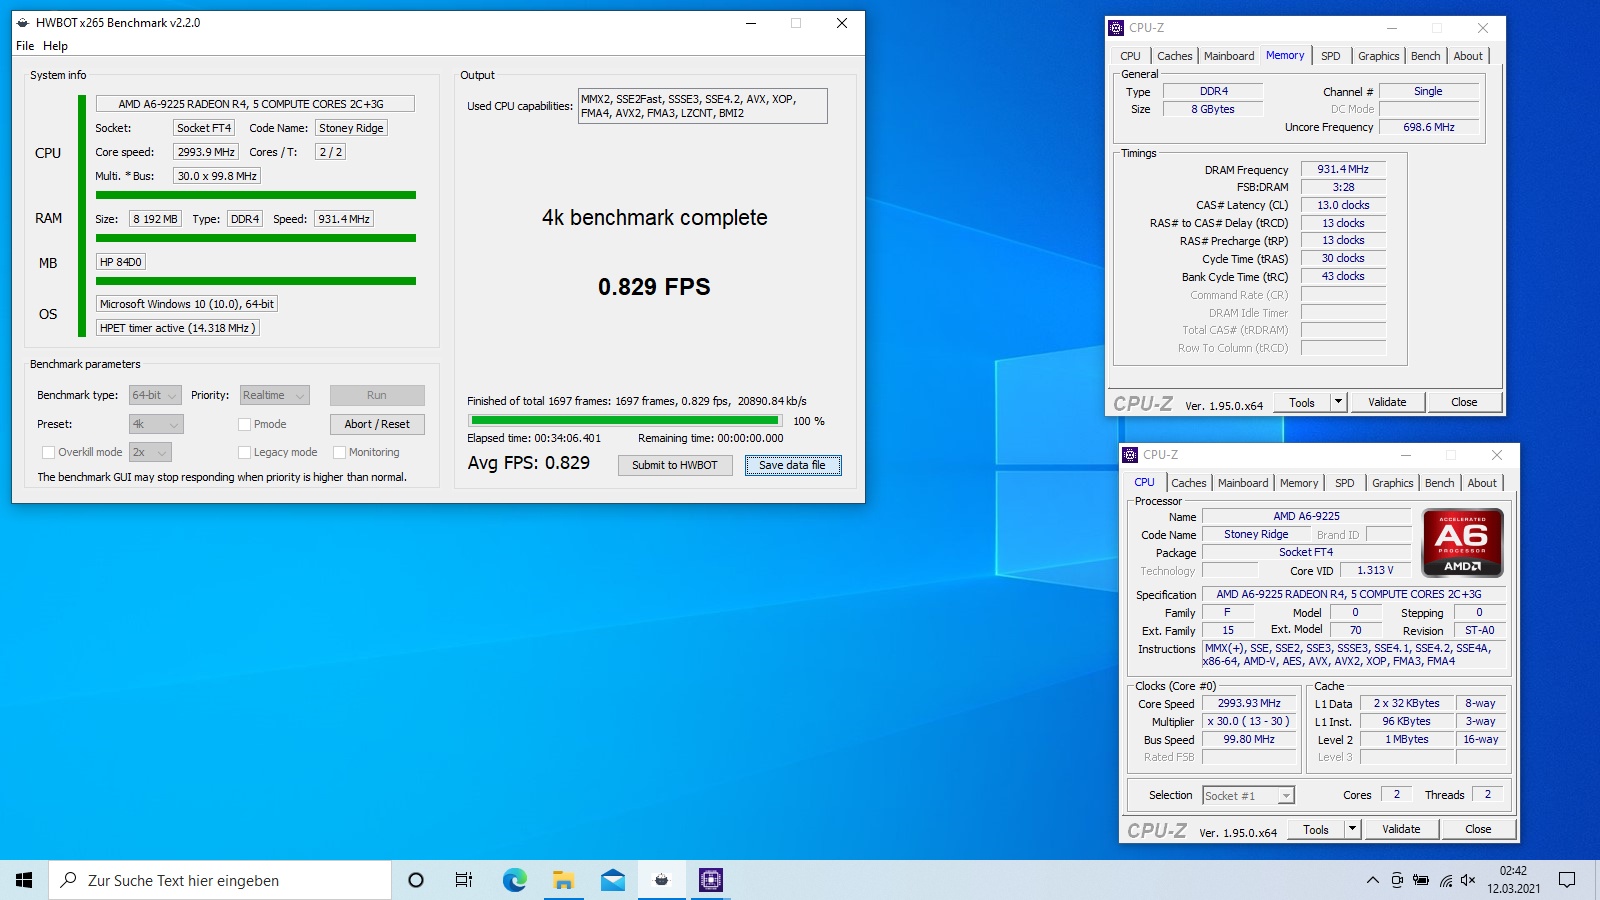Click Tools button in lower CPU-Z
Image resolution: width=1600 pixels, height=900 pixels.
point(1316,829)
